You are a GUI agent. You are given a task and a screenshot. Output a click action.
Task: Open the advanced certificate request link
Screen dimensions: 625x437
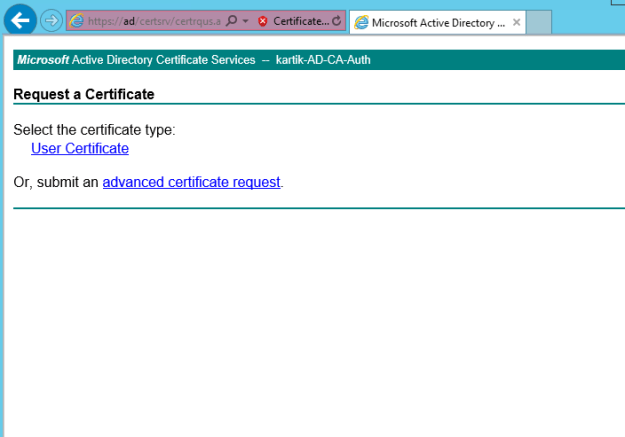pos(191,182)
